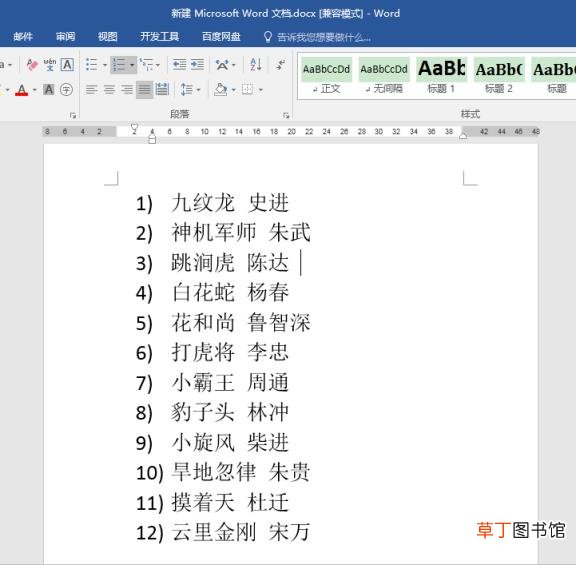
Task: Toggle show/hide formatting marks
Action: 280,65
